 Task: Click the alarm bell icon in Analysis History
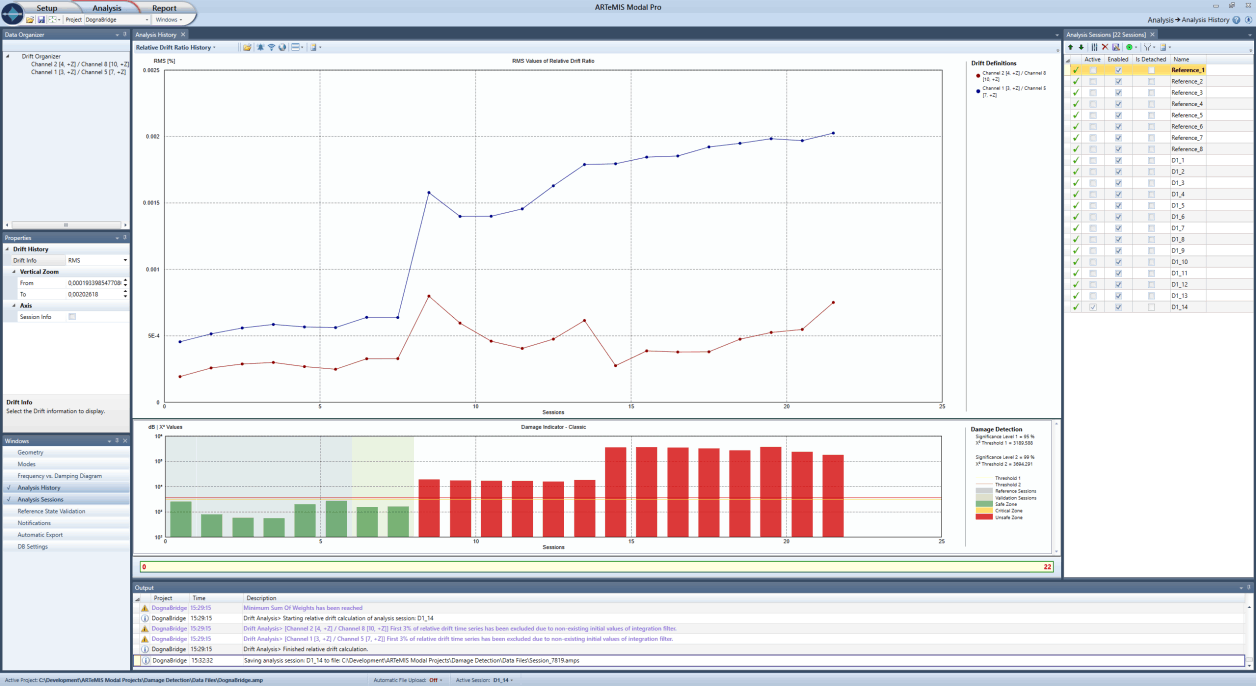(260, 47)
